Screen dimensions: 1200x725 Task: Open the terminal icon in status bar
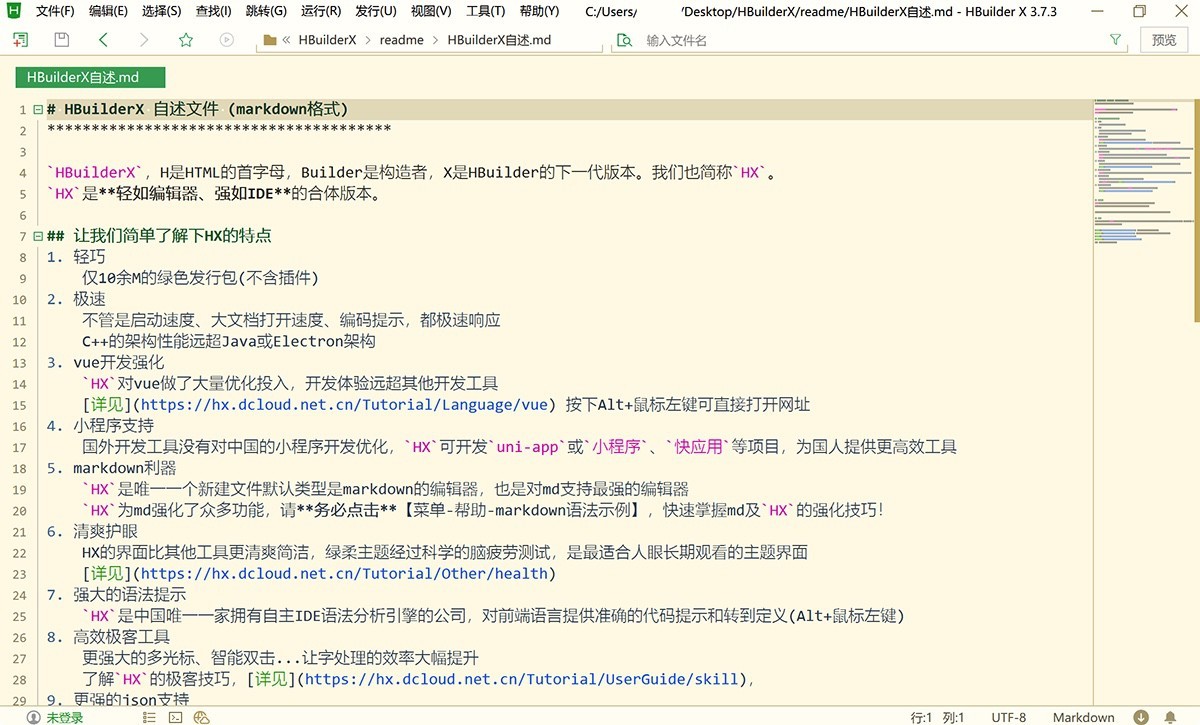[175, 717]
